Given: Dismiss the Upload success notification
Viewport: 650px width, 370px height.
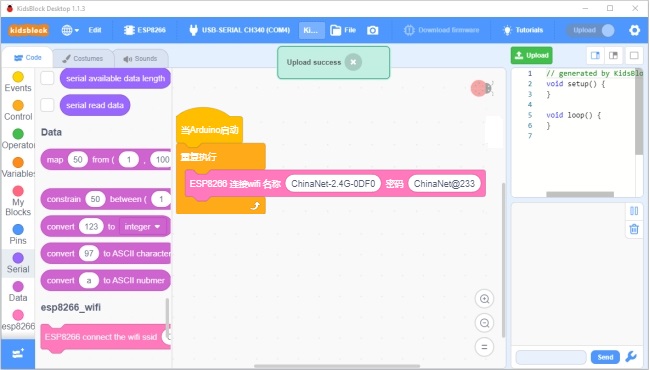Looking at the screenshot, I should tap(353, 62).
